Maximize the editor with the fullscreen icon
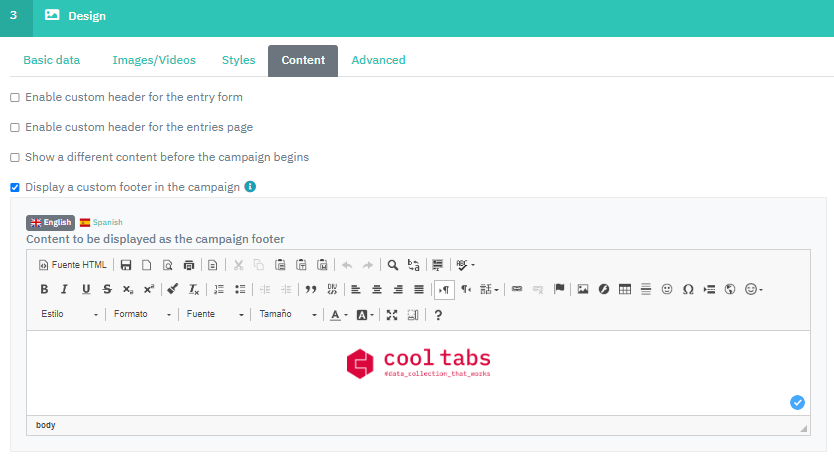Image resolution: width=834 pixels, height=460 pixels. tap(392, 314)
